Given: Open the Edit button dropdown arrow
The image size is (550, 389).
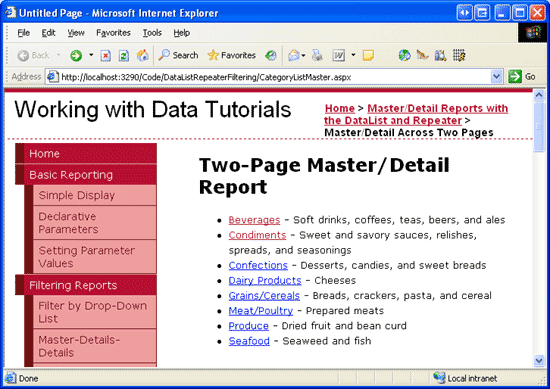Looking at the screenshot, I should (353, 55).
